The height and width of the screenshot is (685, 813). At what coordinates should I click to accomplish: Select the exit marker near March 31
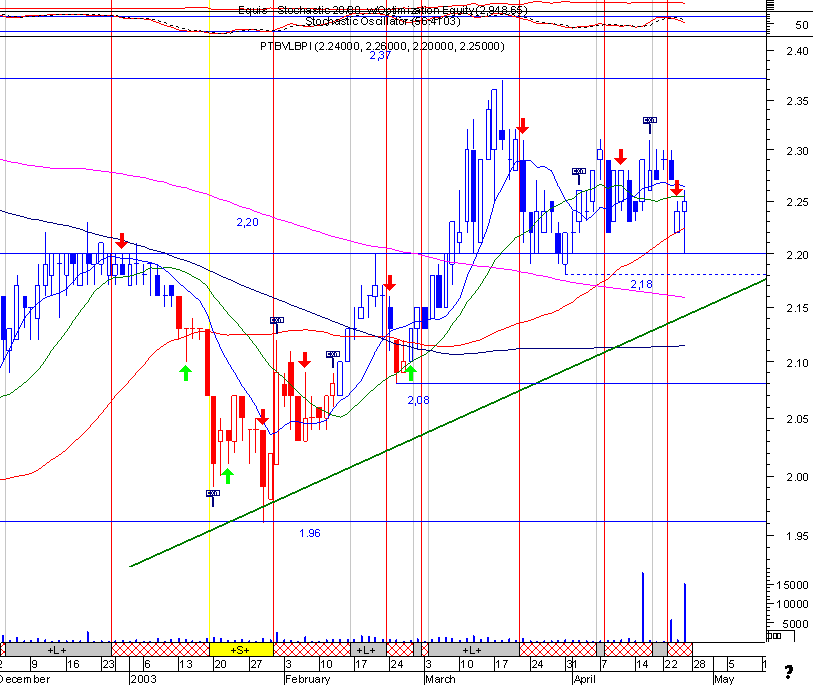579,174
